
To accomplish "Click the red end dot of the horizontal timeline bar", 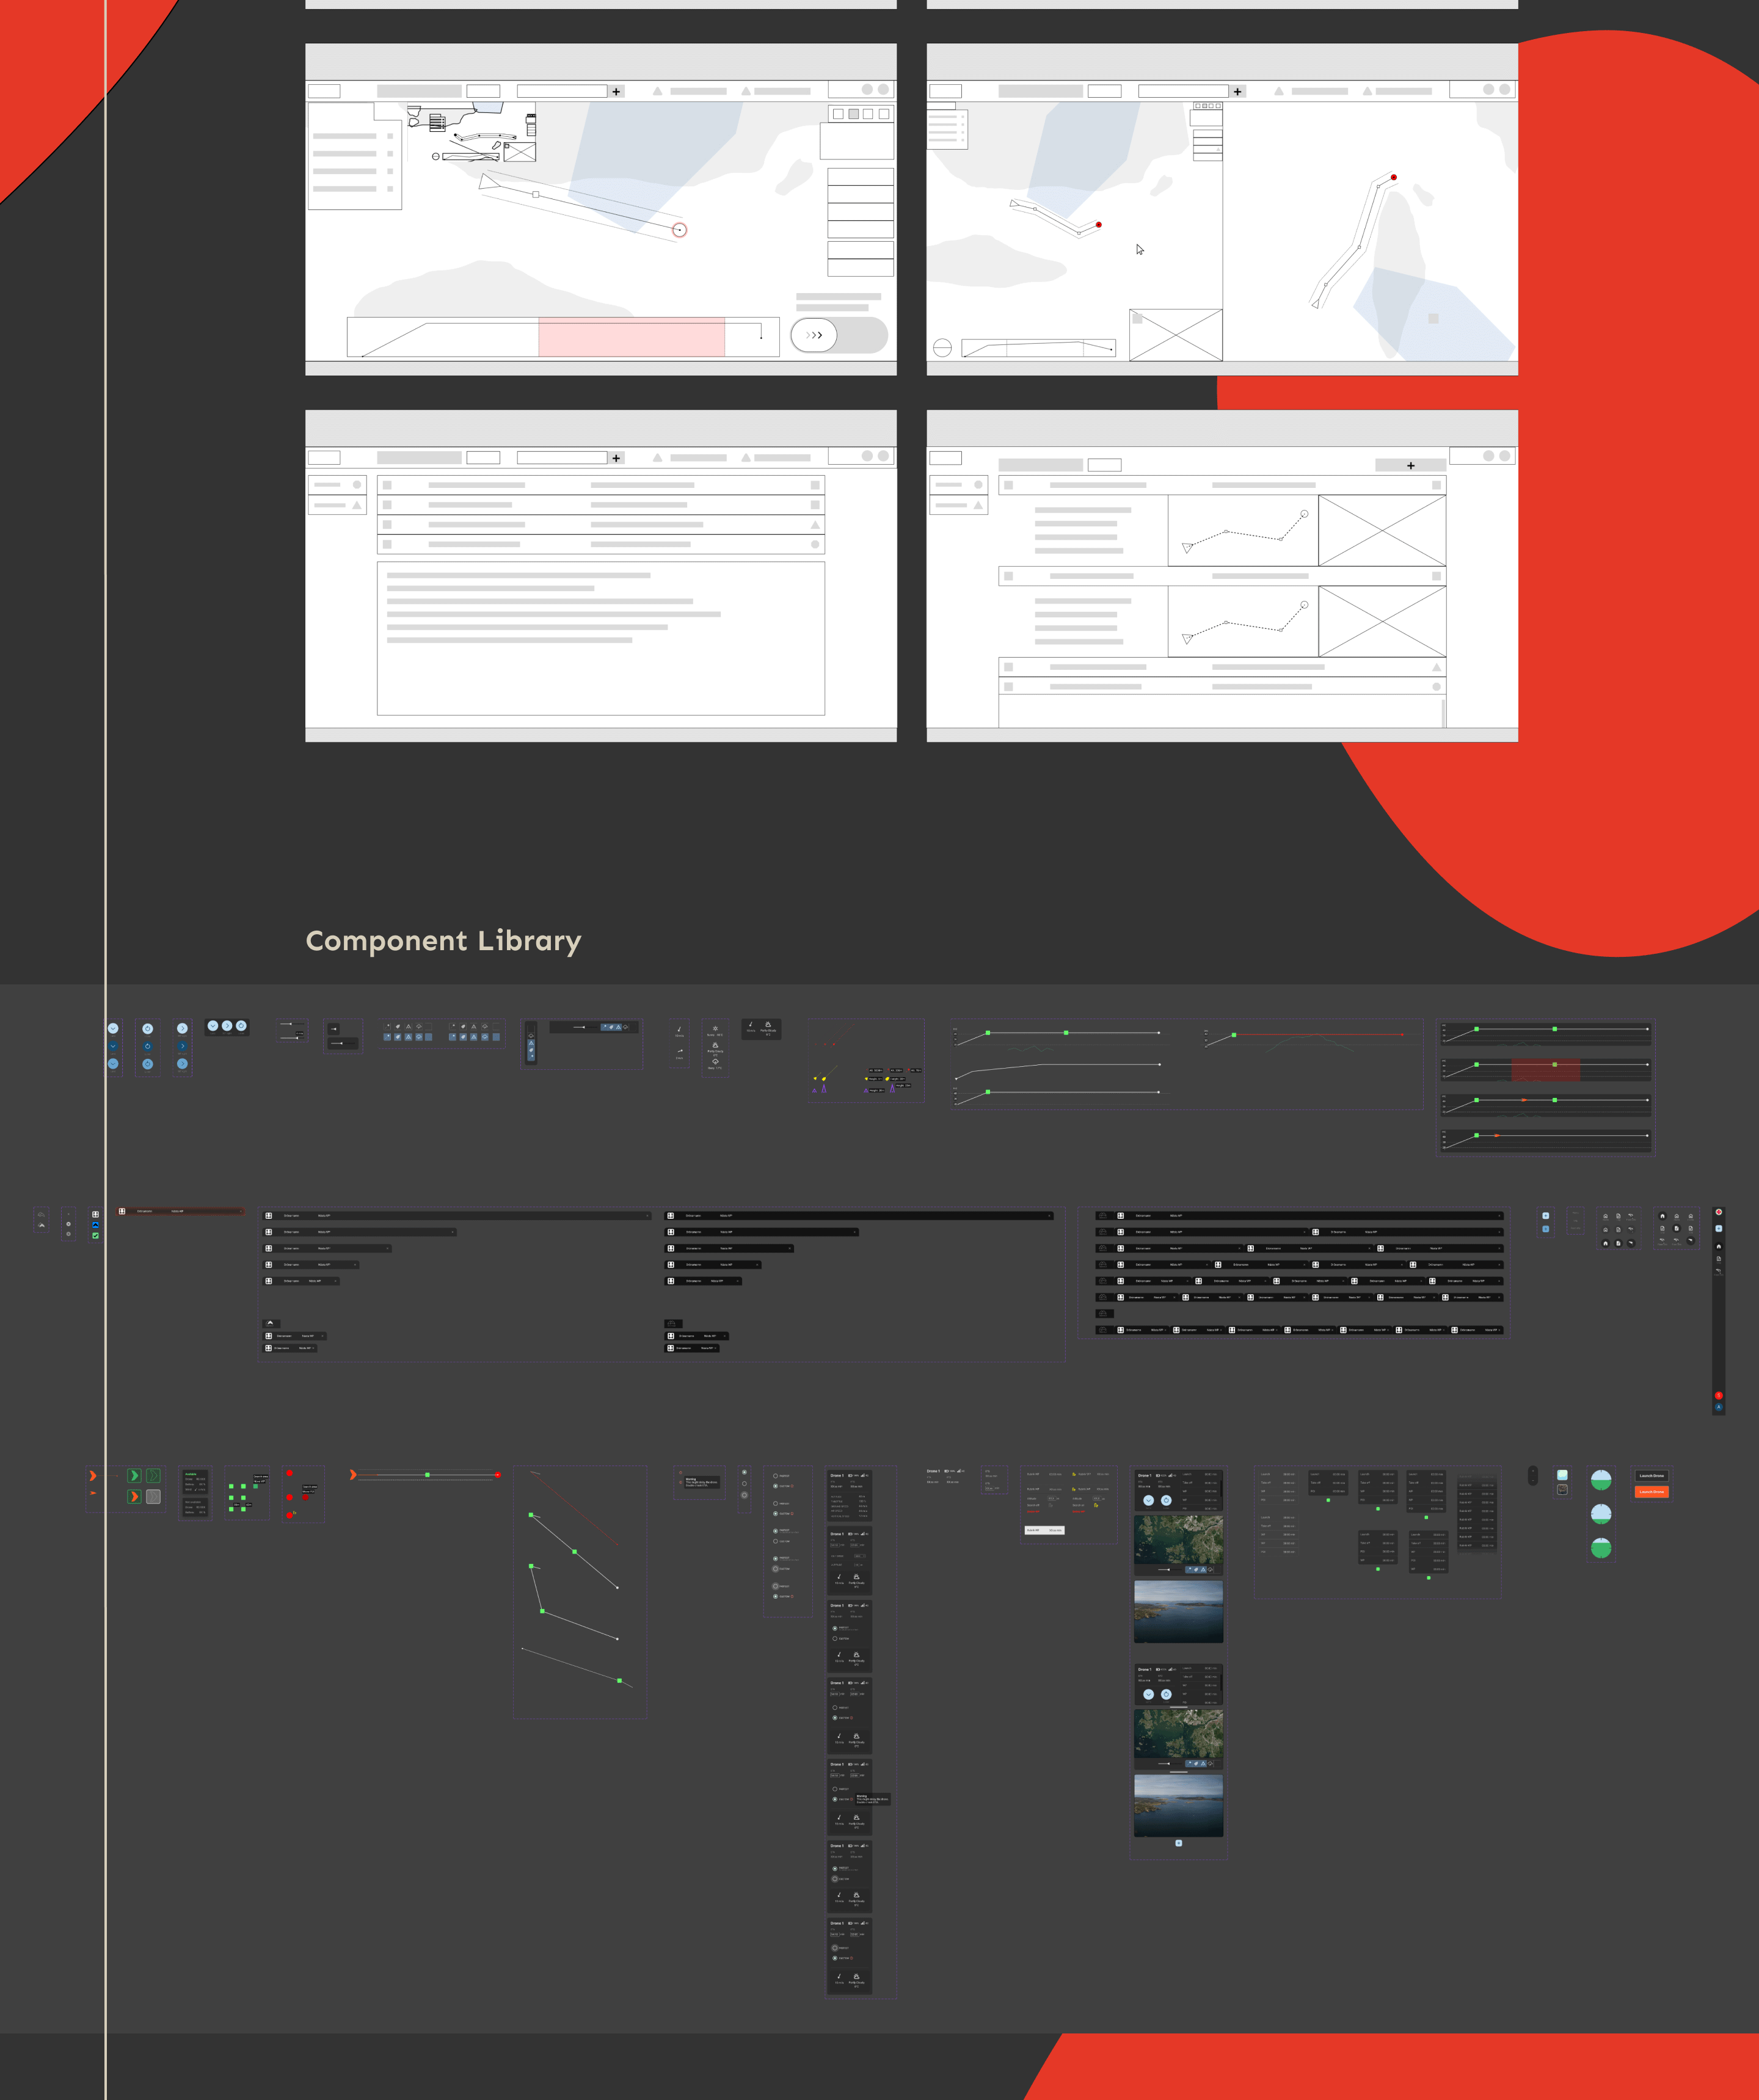I will [497, 1475].
